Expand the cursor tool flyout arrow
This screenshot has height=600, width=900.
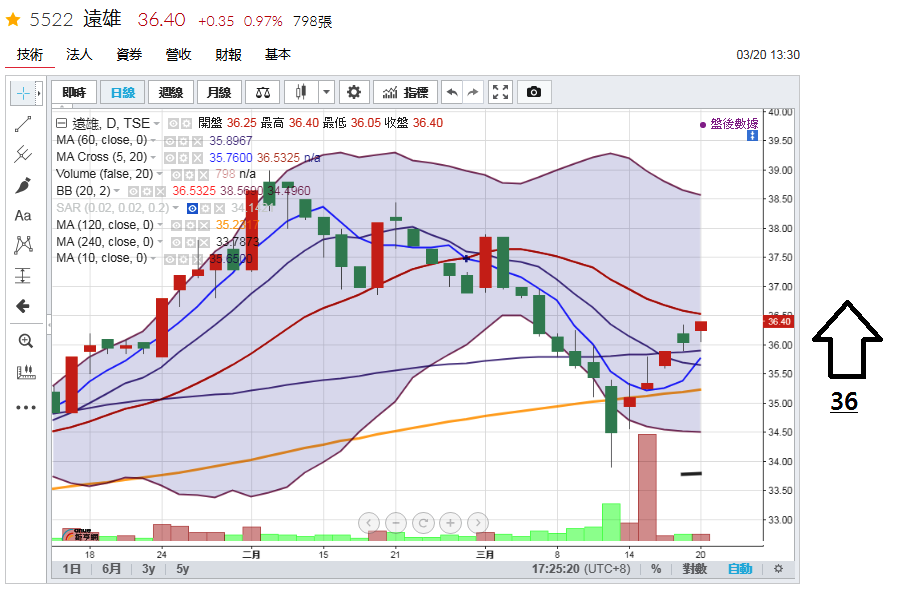click(39, 93)
